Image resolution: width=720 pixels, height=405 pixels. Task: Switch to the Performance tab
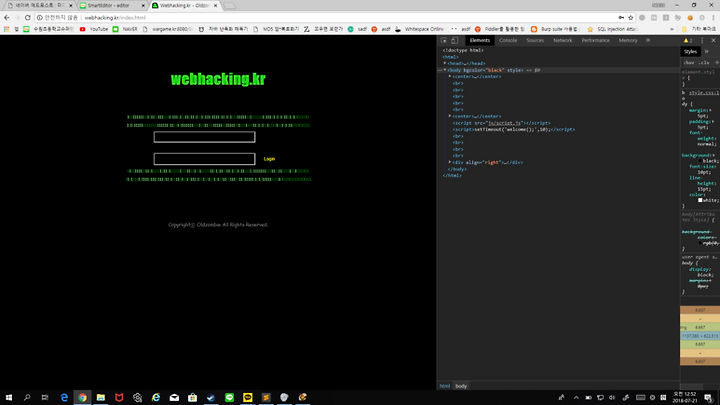click(596, 40)
